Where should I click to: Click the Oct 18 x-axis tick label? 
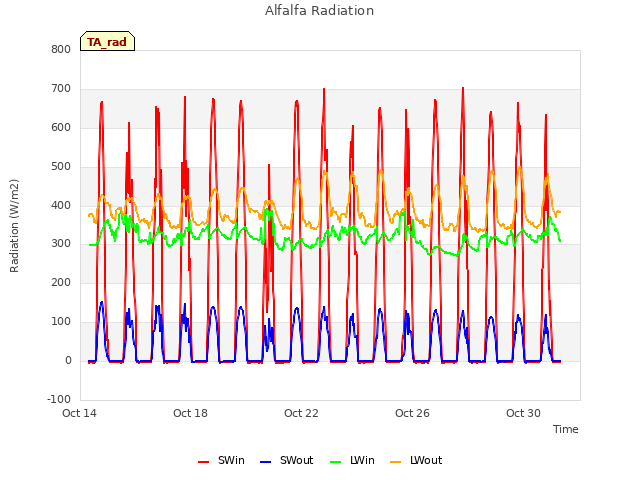[190, 413]
